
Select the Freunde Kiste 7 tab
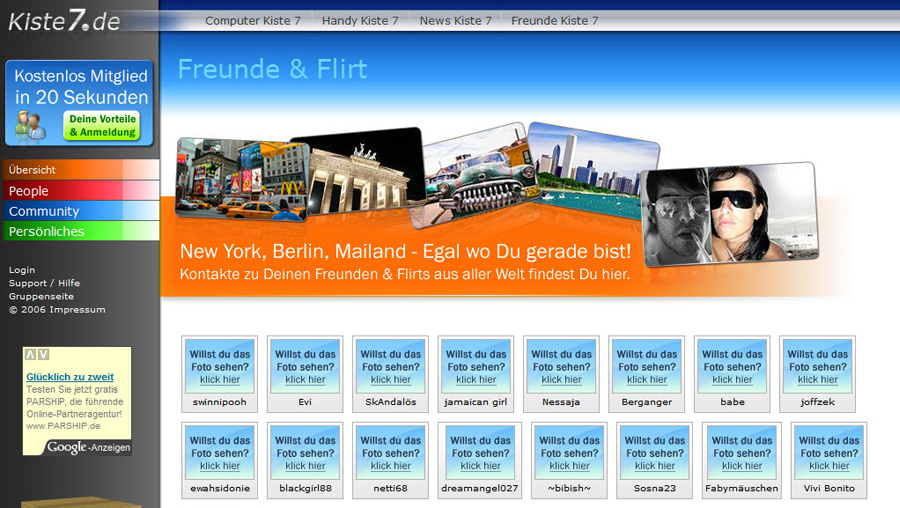tap(554, 20)
